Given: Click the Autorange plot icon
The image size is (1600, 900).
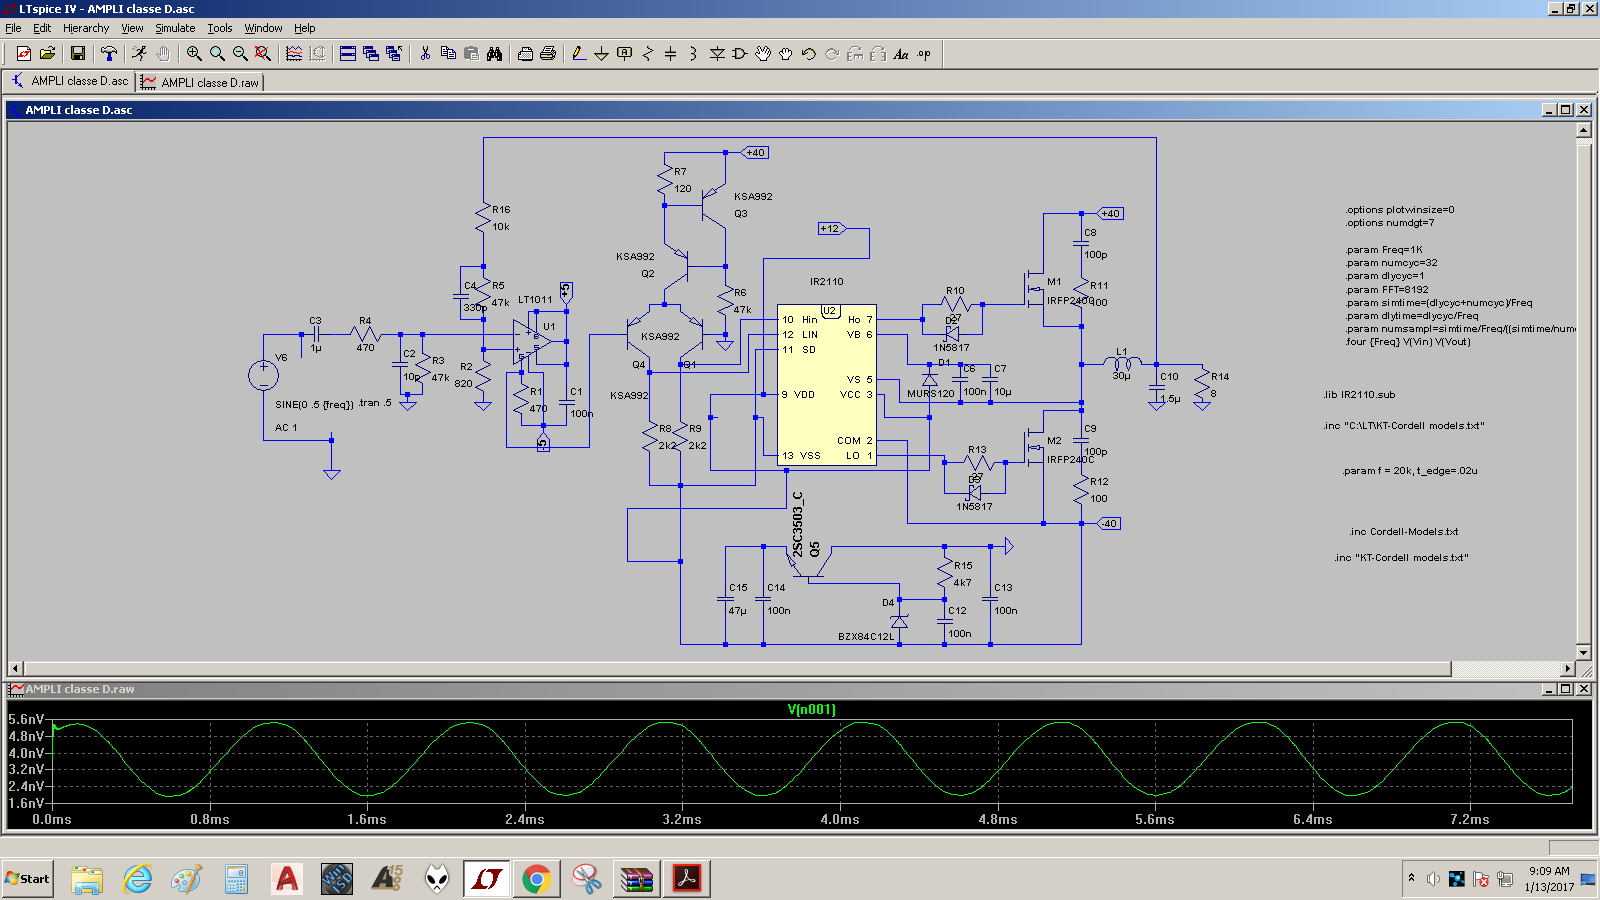Looking at the screenshot, I should pyautogui.click(x=294, y=54).
